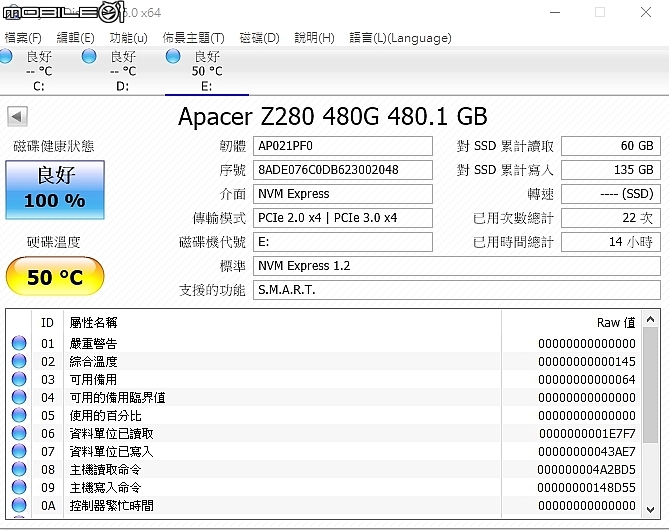The image size is (669, 530).
Task: Click the 50 °C temperature indicator
Action: click(x=55, y=277)
